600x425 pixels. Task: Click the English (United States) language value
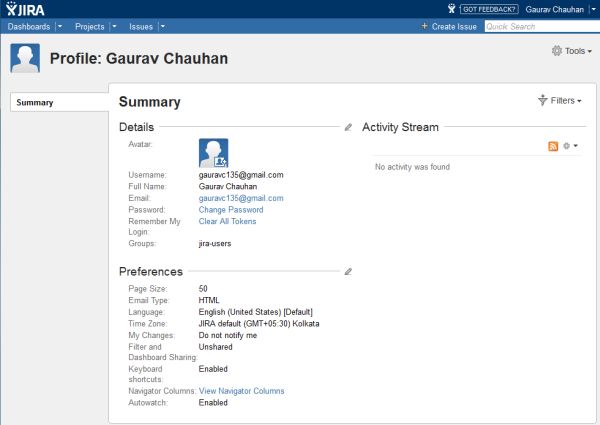256,312
